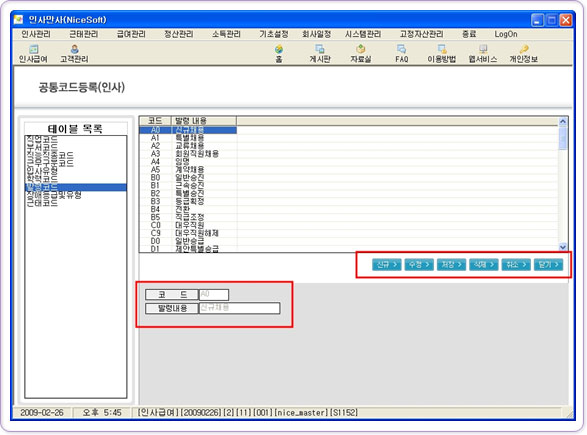Screen dimensions: 587x435
Task: Open the 인사관리 menu
Action: [x=36, y=34]
